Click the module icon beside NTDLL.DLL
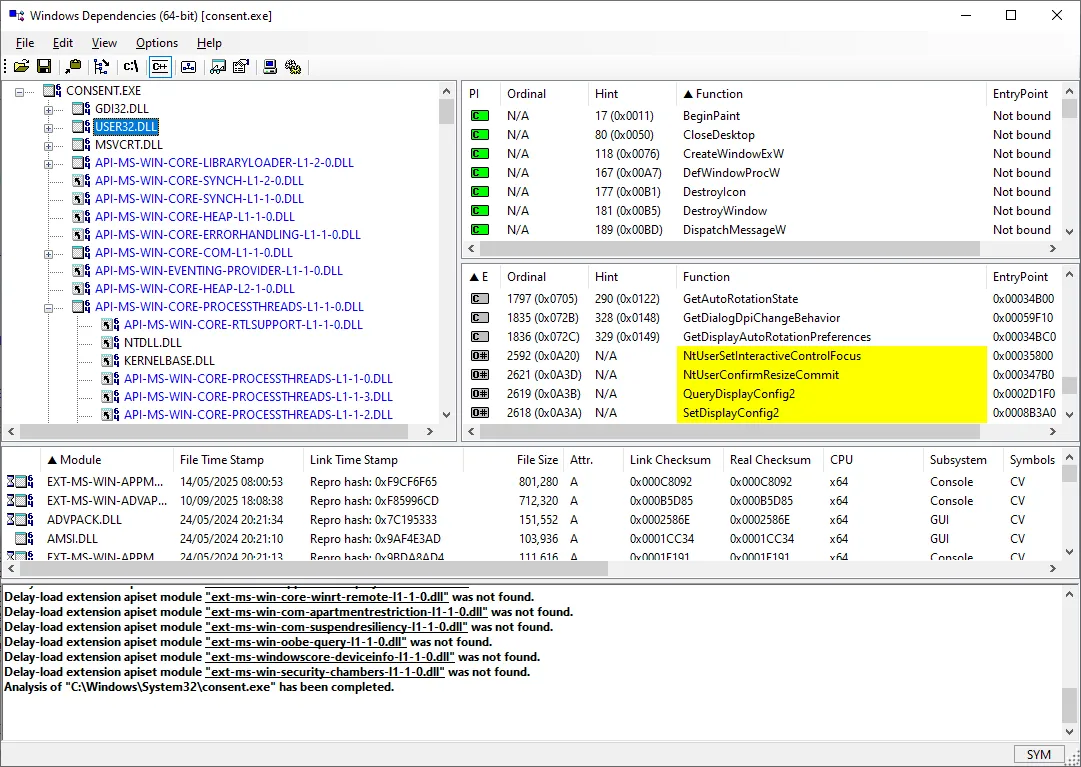 pos(110,342)
